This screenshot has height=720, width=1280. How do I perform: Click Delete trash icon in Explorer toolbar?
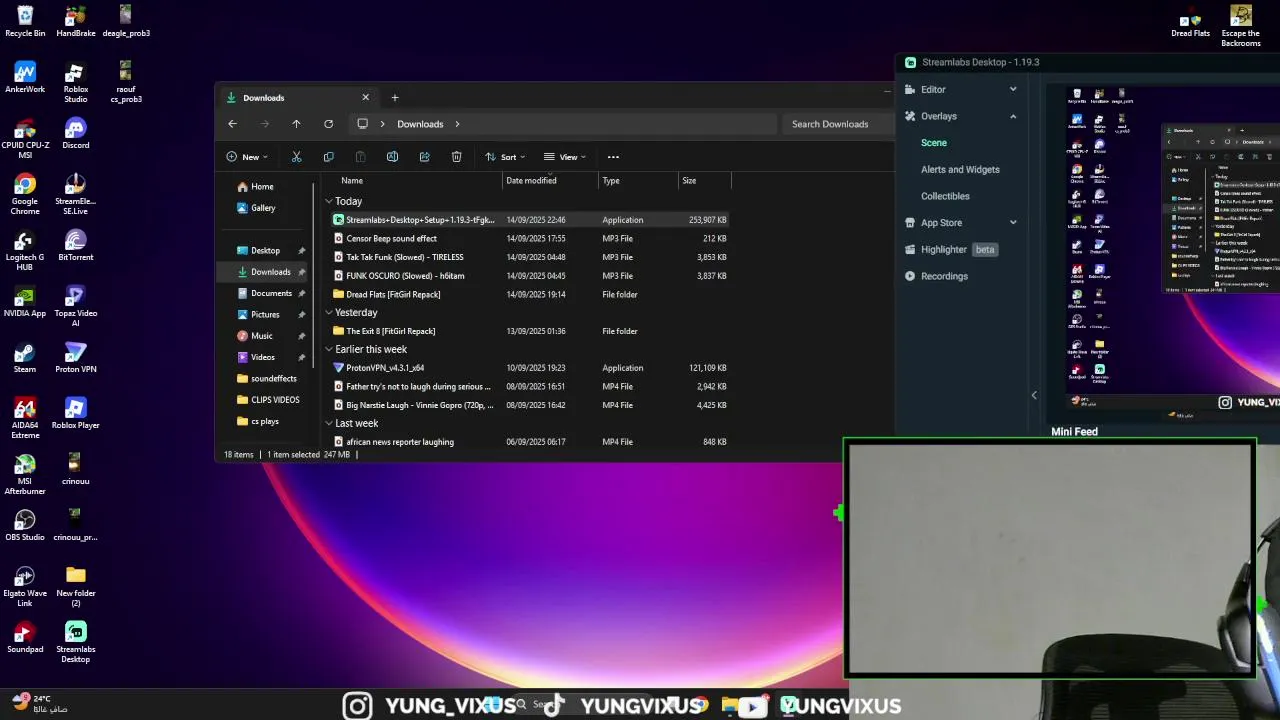click(456, 157)
